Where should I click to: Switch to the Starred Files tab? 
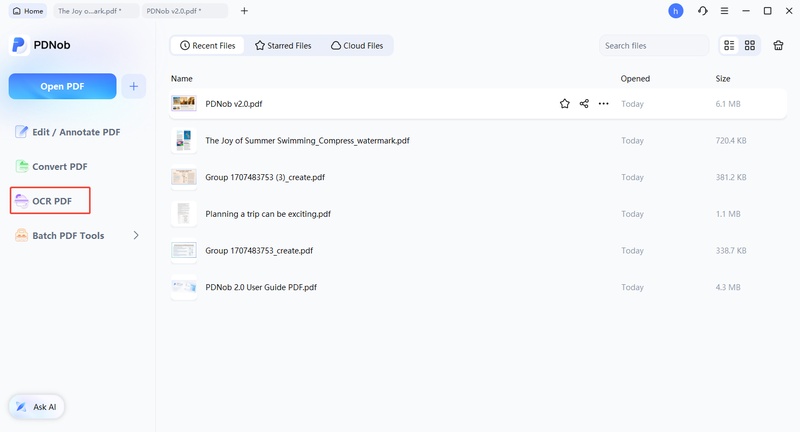282,45
